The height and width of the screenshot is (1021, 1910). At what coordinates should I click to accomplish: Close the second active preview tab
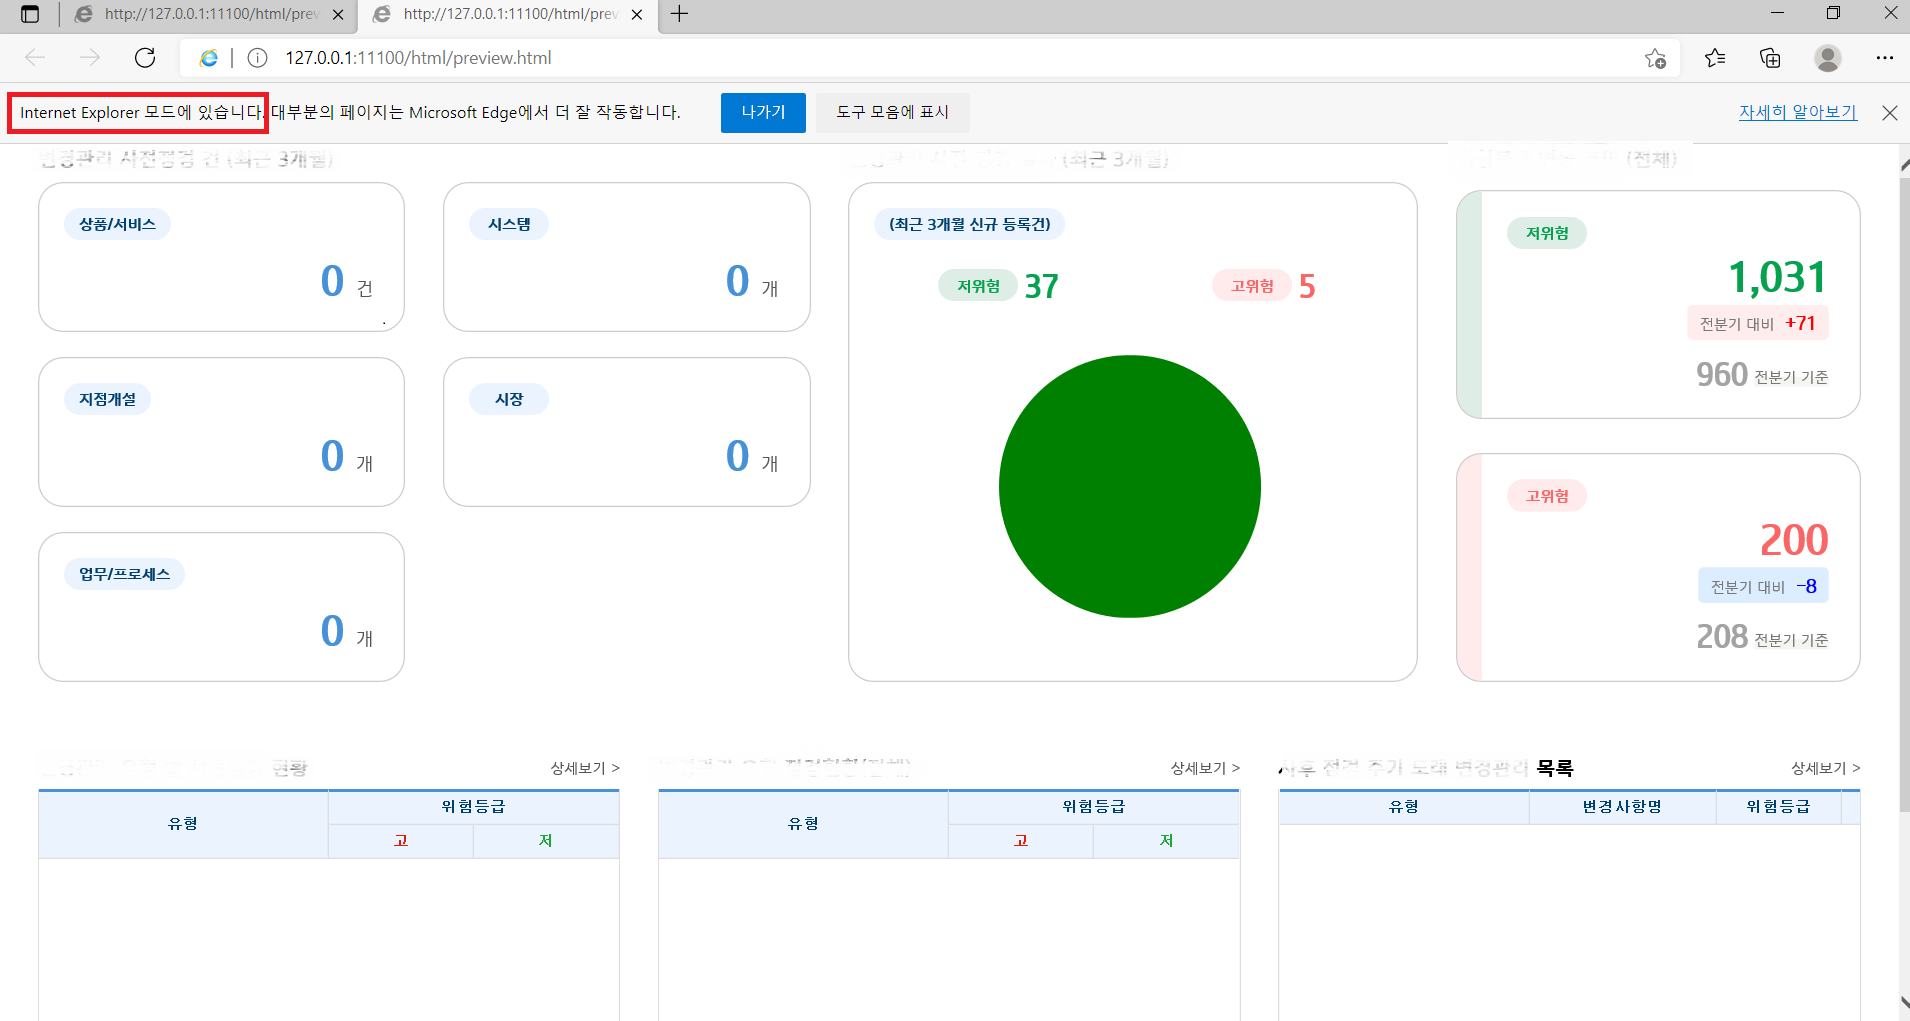pos(637,15)
